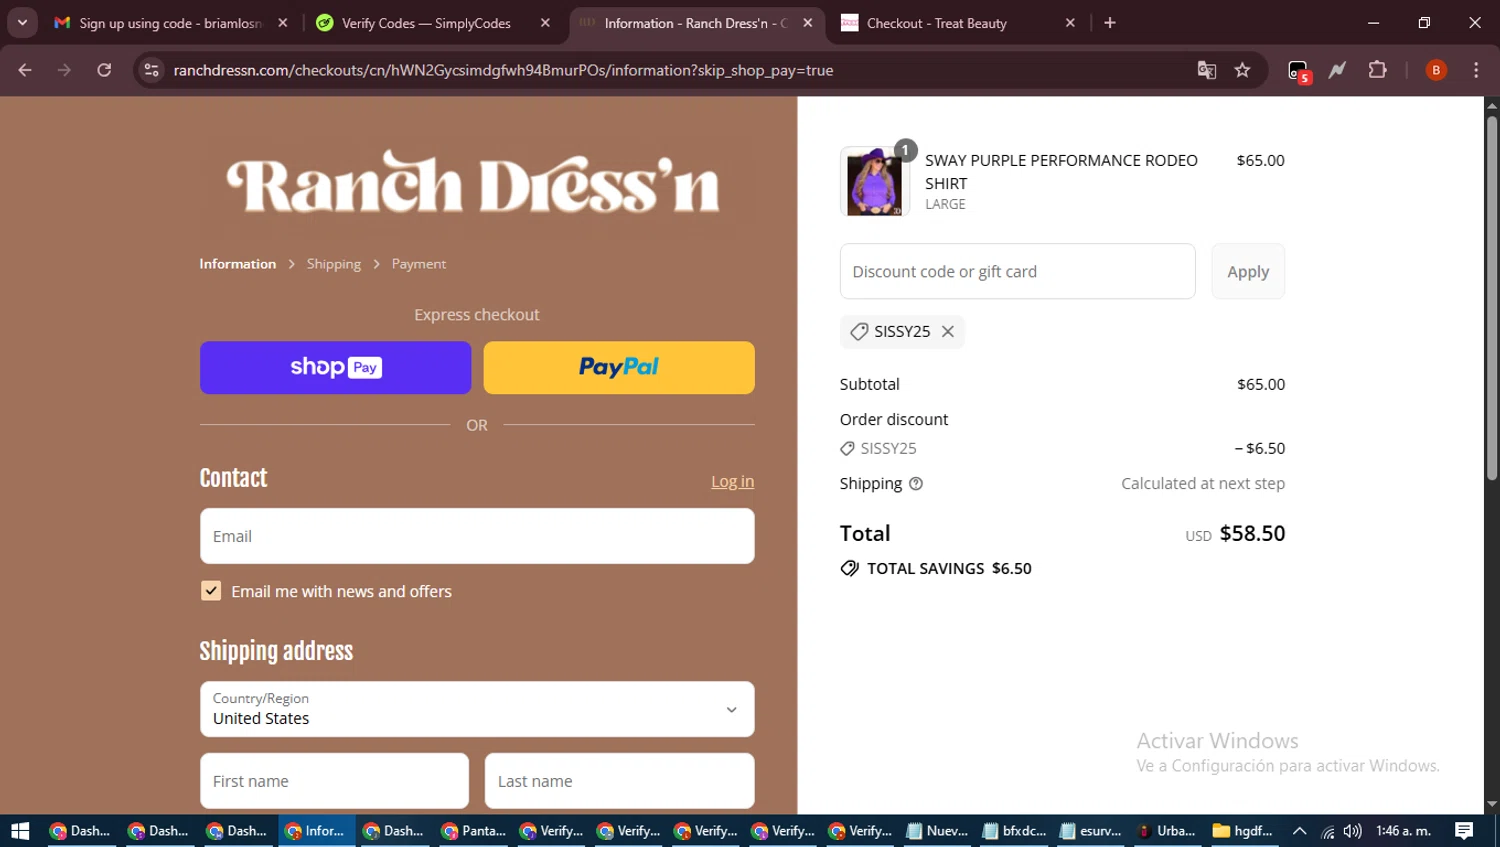
Task: Close the Verify Codes tab
Action: pos(545,23)
